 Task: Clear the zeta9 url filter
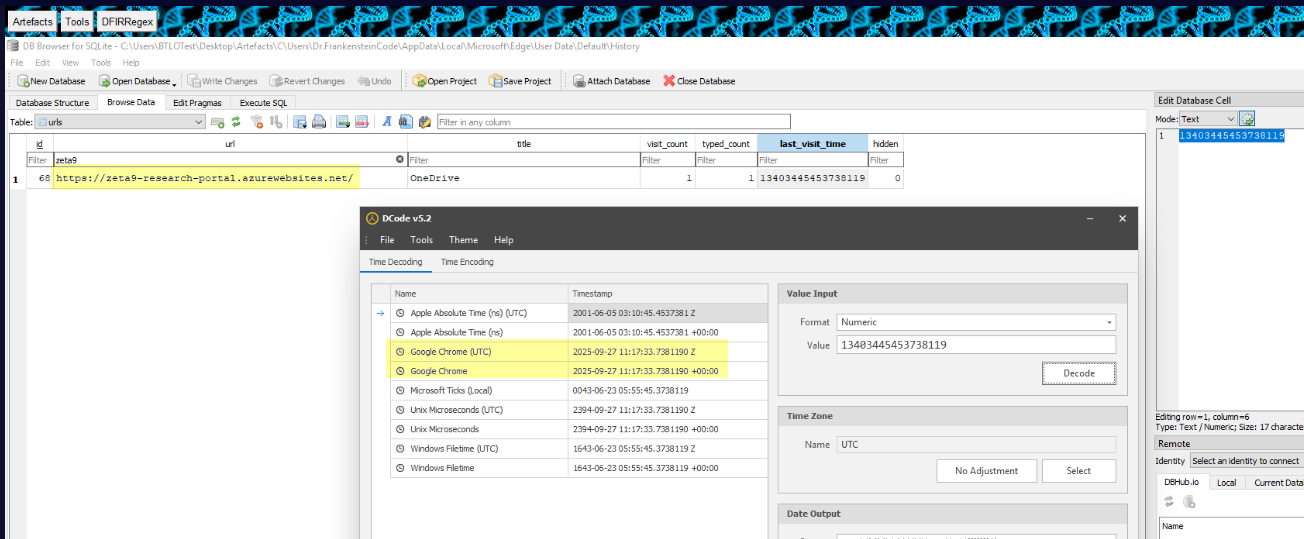(400, 159)
